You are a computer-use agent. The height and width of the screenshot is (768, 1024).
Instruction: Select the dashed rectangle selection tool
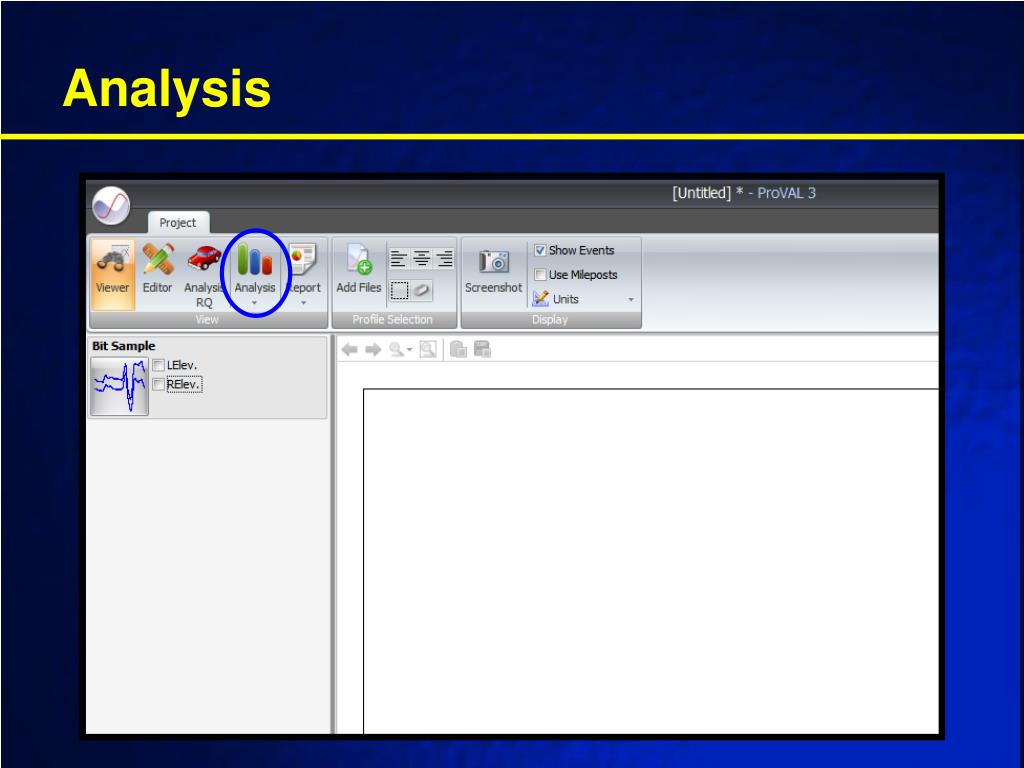399,290
